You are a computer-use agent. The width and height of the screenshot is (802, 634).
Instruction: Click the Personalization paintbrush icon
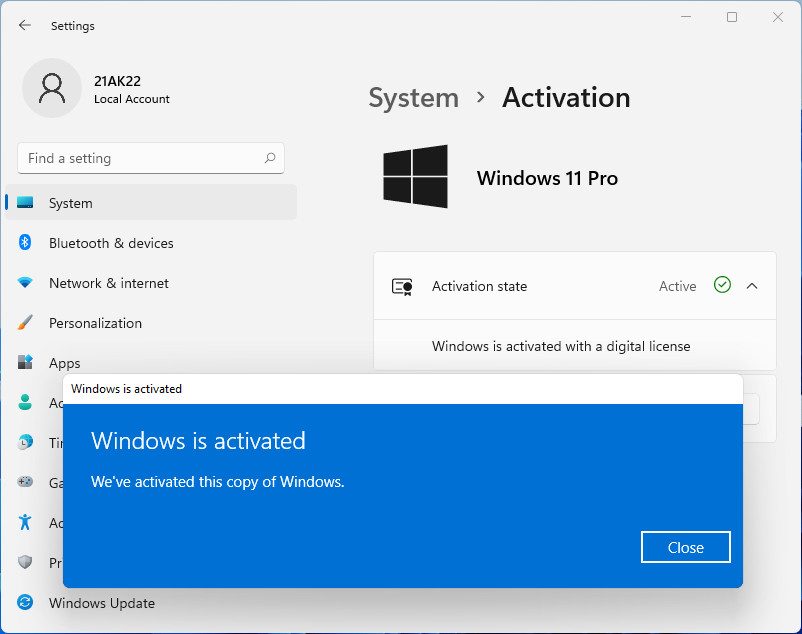pos(25,322)
